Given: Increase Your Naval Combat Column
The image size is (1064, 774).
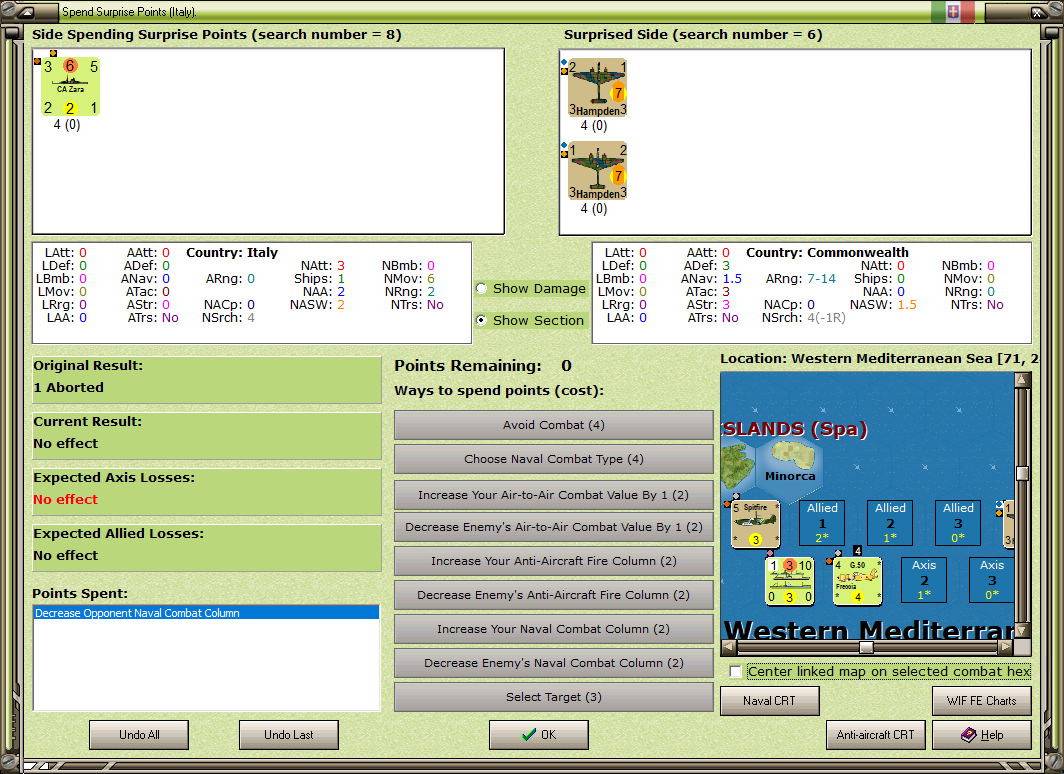Looking at the screenshot, I should tap(554, 629).
